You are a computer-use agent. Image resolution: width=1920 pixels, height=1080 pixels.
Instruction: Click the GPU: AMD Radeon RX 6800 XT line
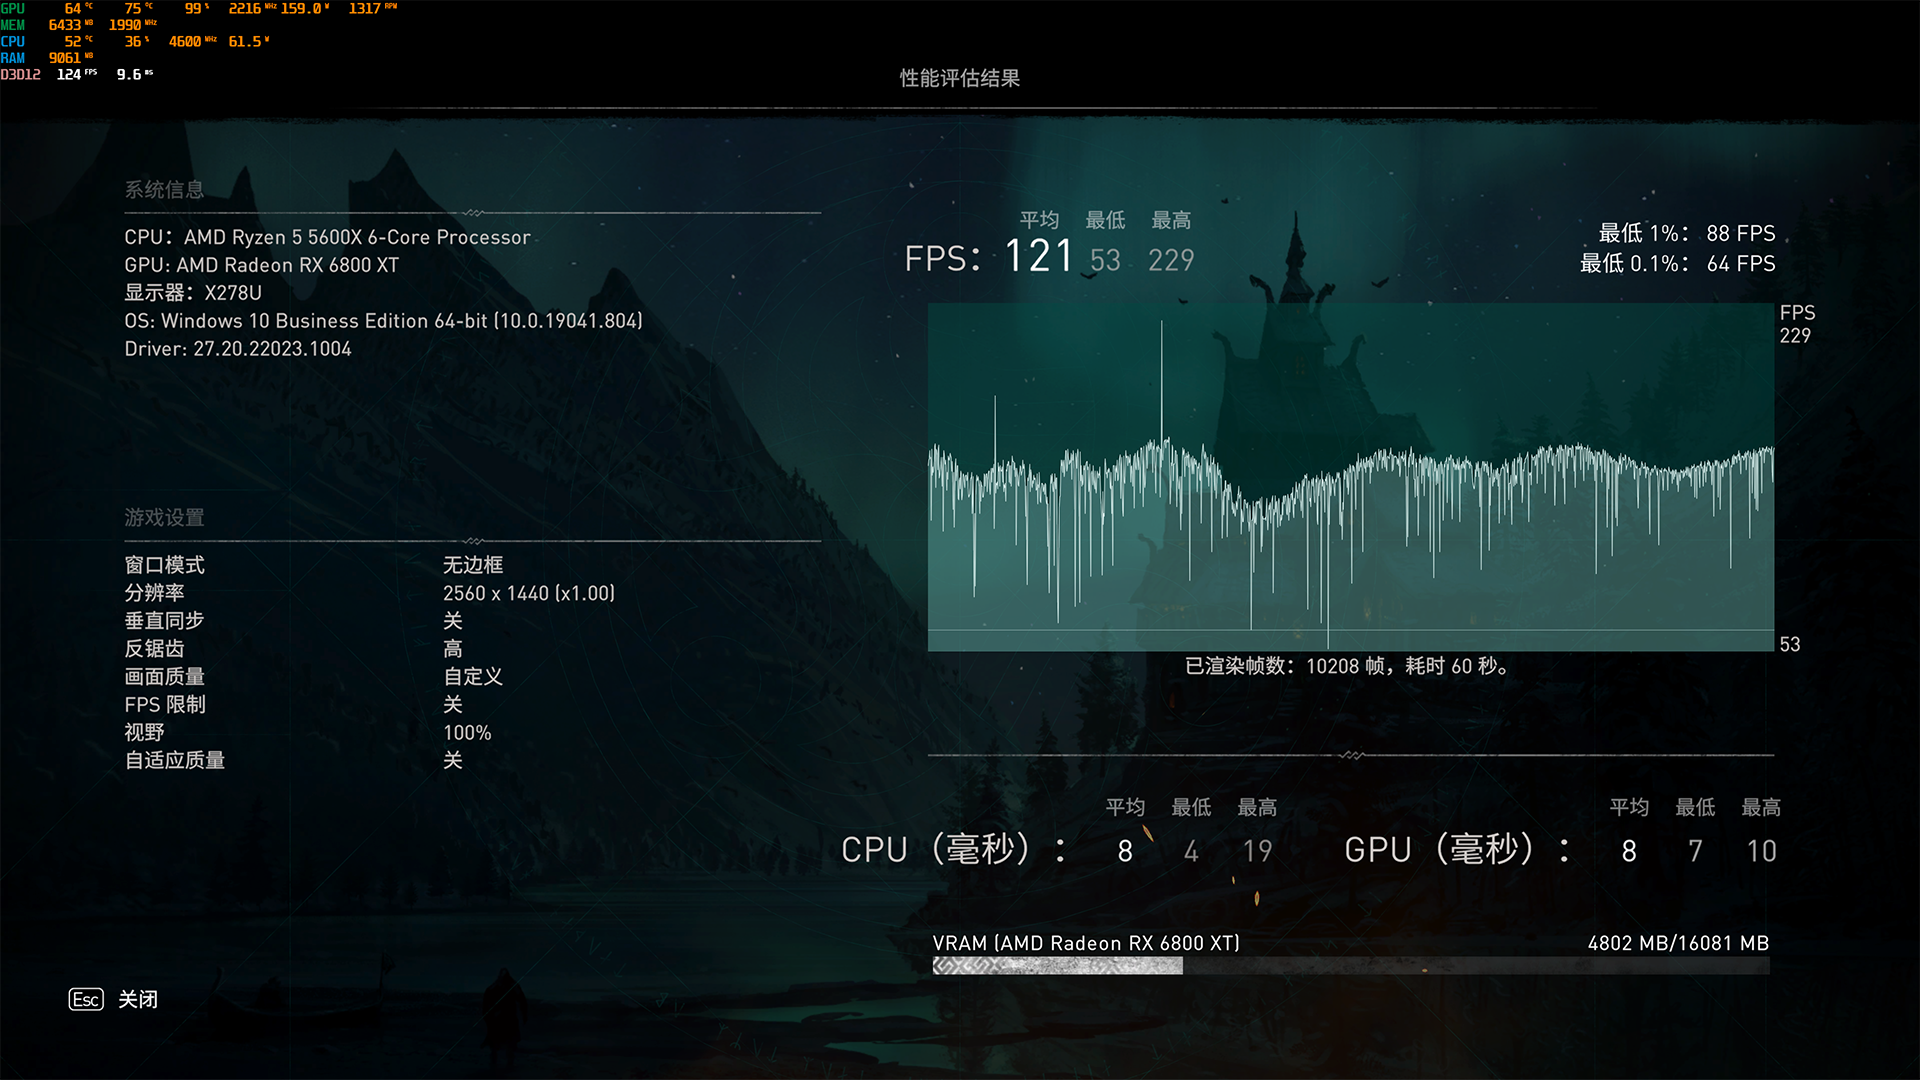tap(261, 265)
